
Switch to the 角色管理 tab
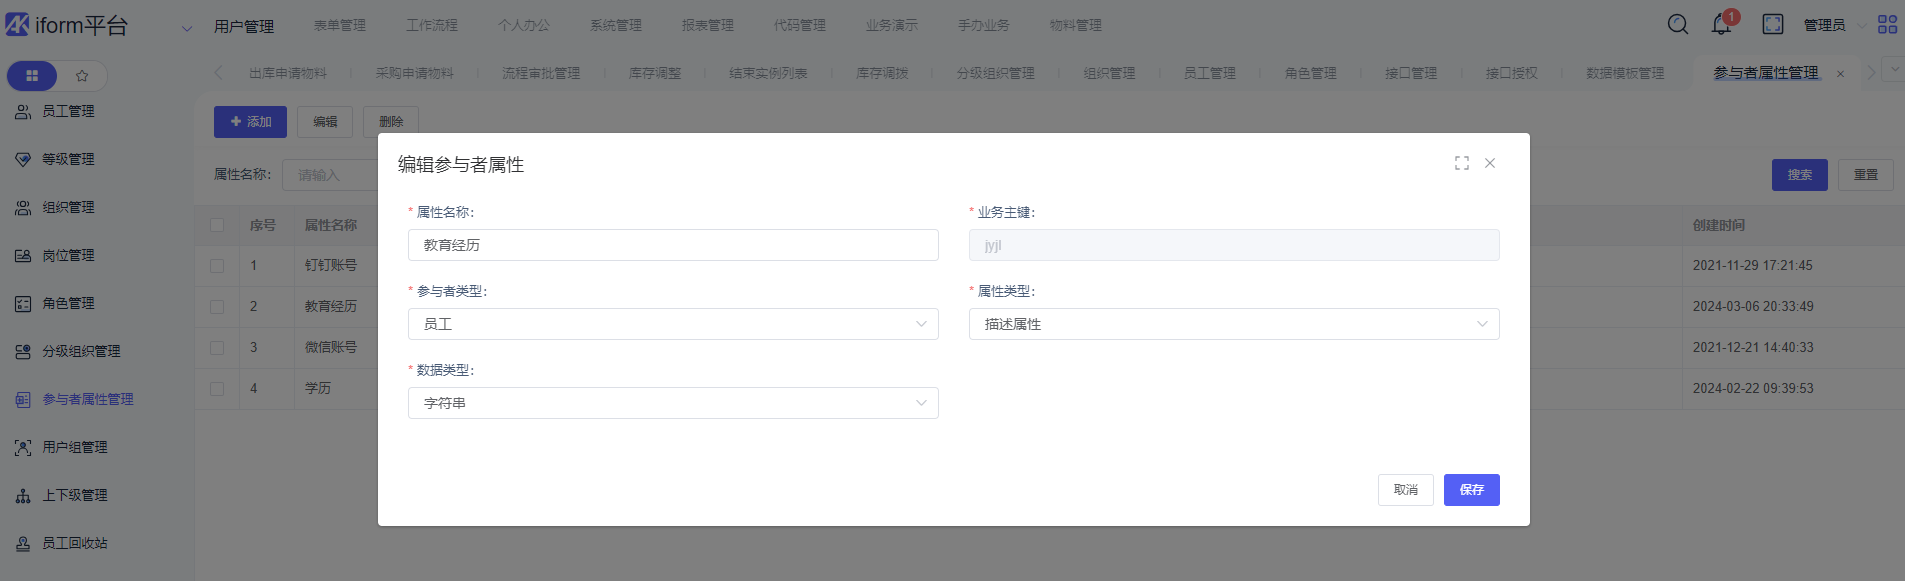coord(1310,74)
